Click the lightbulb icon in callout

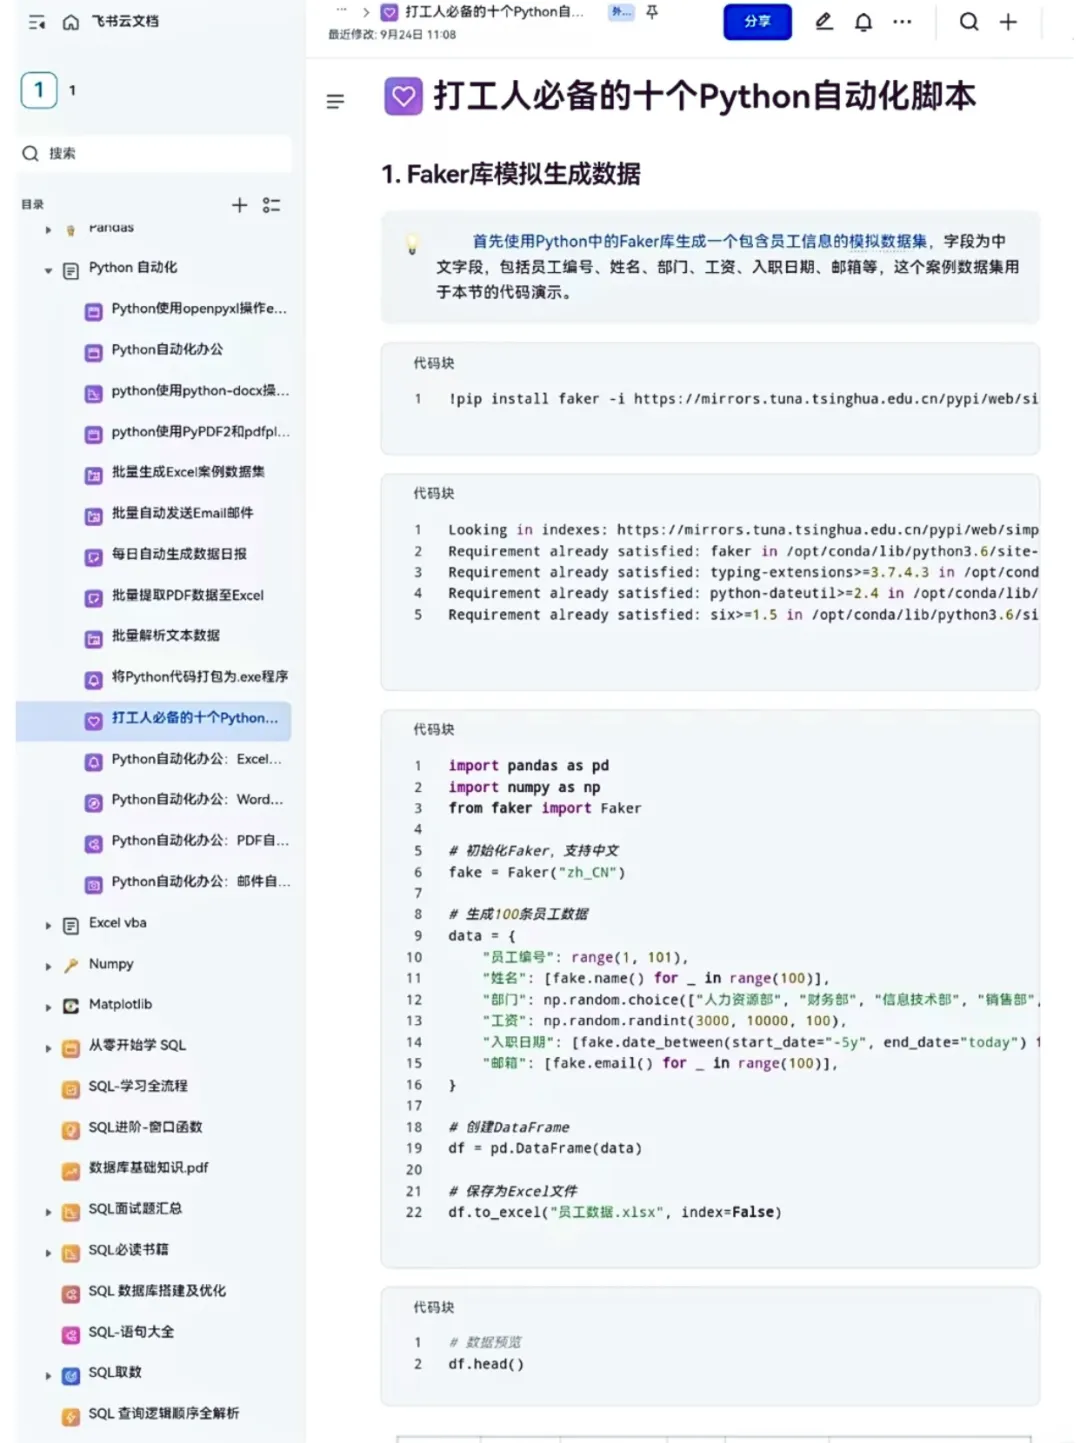tap(411, 245)
